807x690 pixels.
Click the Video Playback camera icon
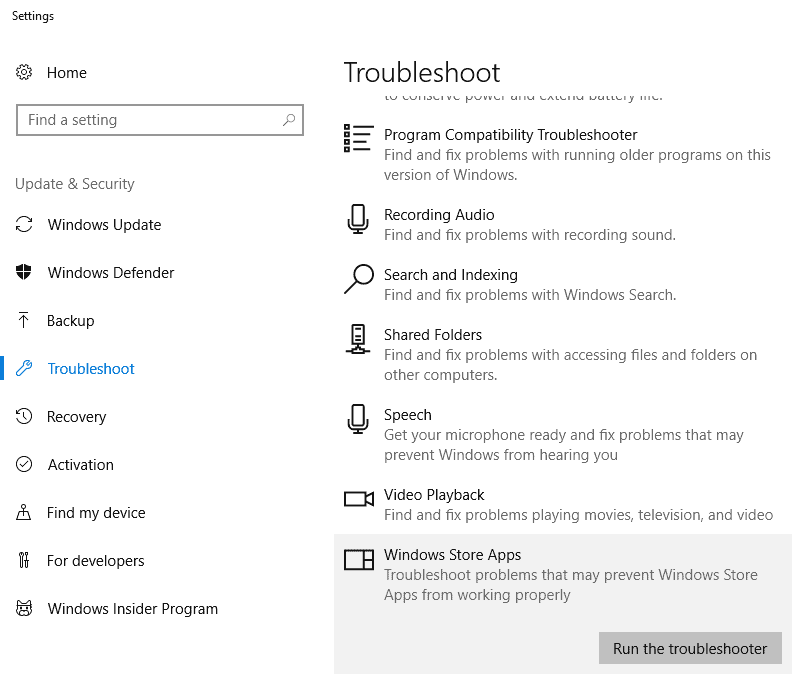357,500
